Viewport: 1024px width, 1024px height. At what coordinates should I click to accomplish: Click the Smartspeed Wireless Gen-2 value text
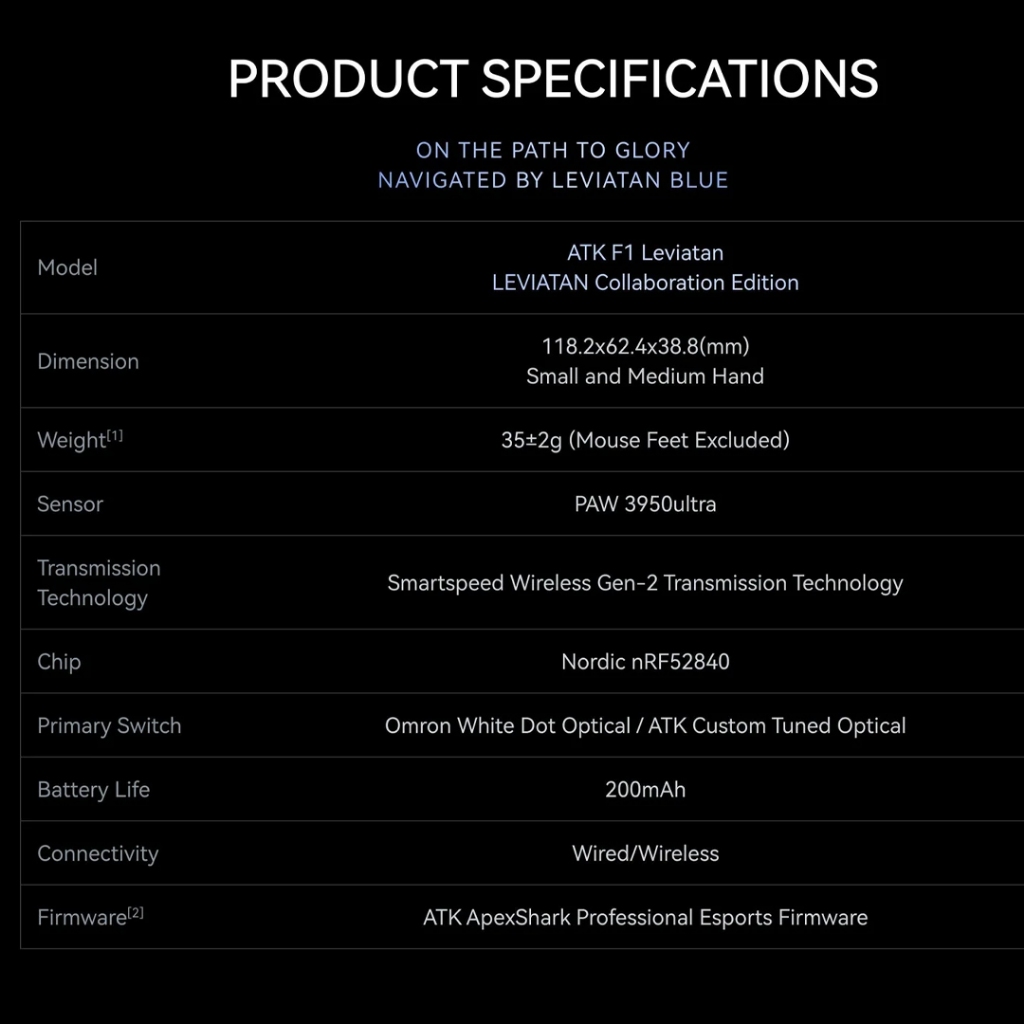(645, 583)
